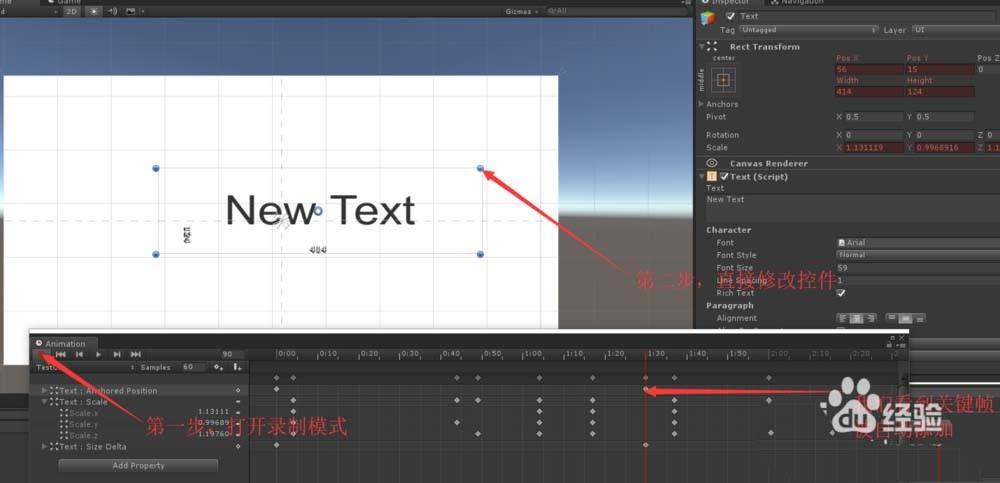The image size is (1000, 483).
Task: Open scene effects image dropdown
Action: (x=133, y=11)
